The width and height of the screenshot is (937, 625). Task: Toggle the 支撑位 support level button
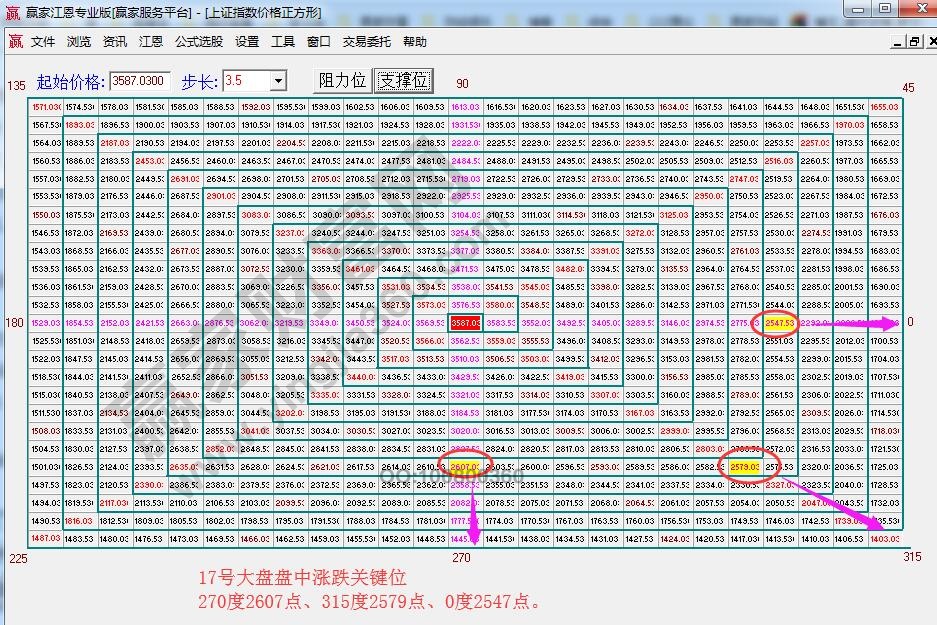[x=401, y=80]
